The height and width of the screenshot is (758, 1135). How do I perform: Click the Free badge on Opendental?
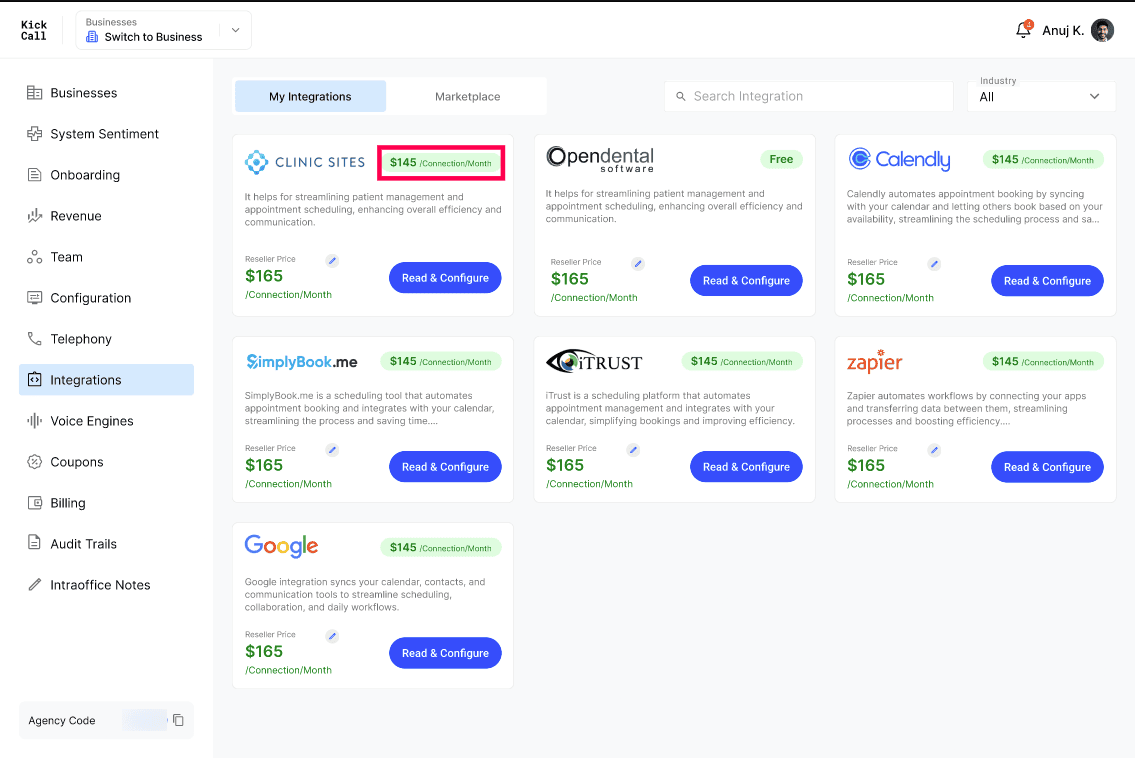(x=781, y=159)
